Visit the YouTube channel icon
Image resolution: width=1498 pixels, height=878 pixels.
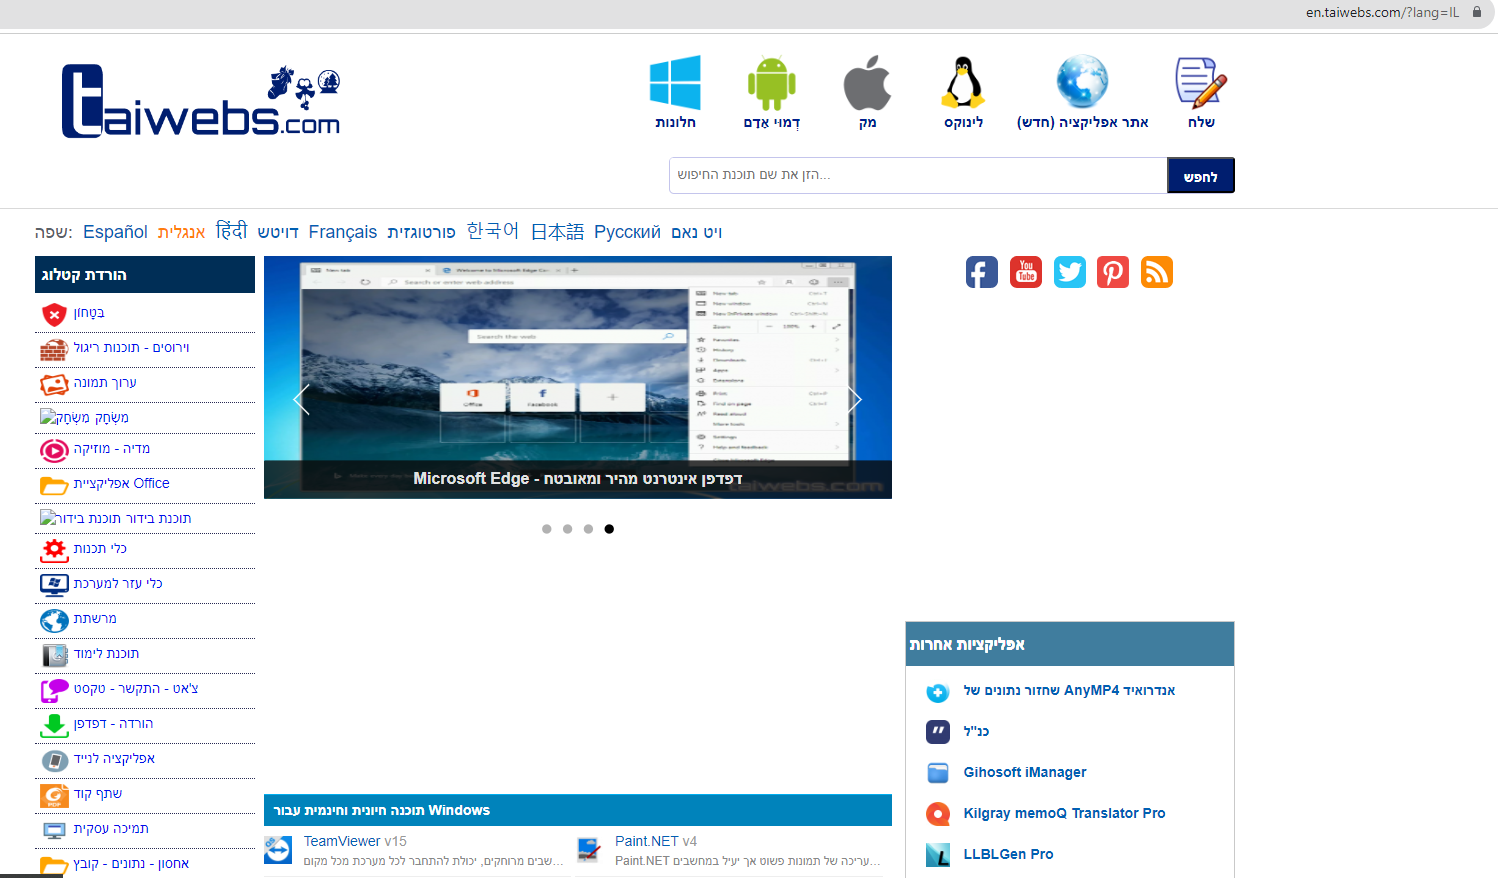click(x=1026, y=272)
